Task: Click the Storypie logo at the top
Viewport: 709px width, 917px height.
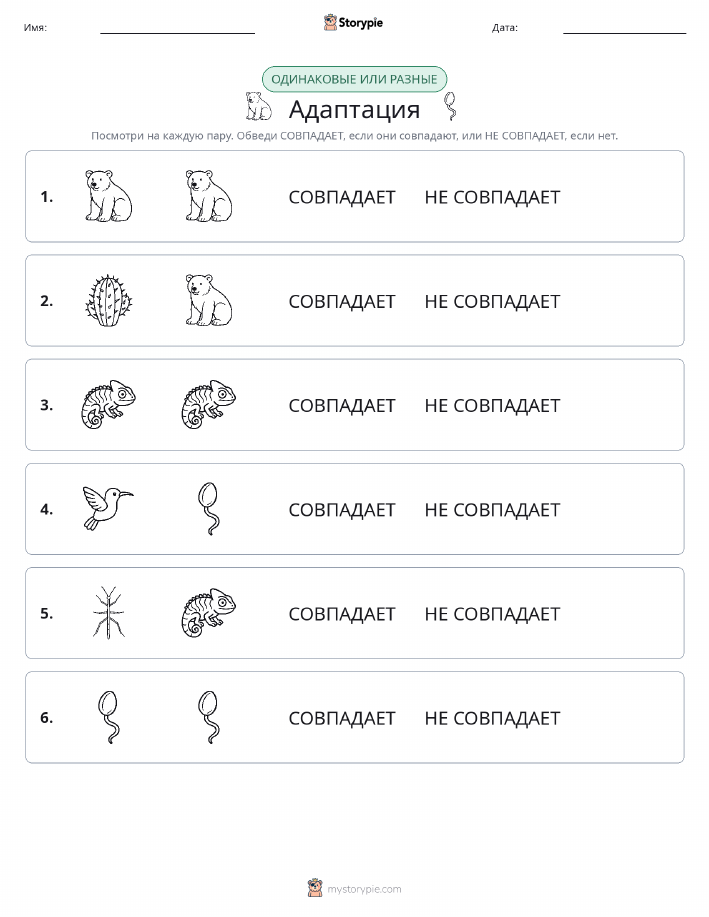Action: tap(353, 23)
